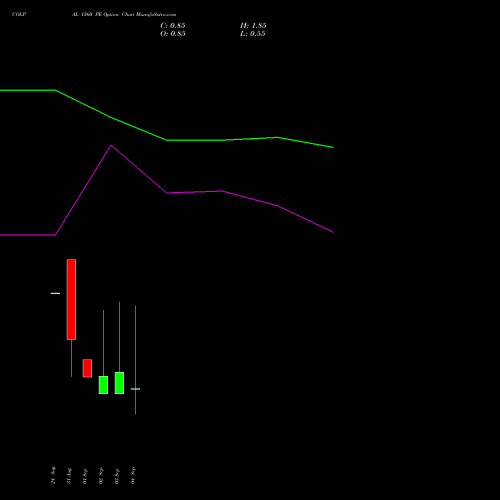Select the doji candle for 04 Sep
Screen dimensions: 500x500
(x=135, y=389)
